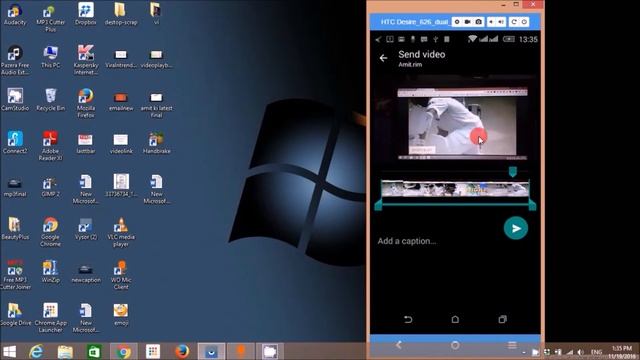Tap the Android home soft key
This screenshot has height=360, width=640.
455,319
